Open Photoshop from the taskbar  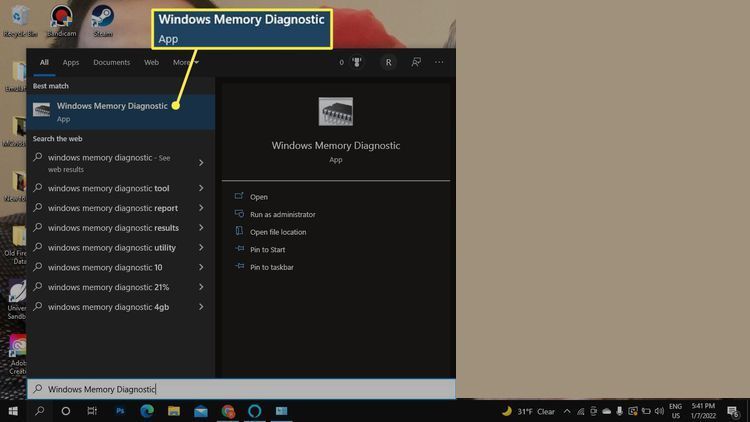point(120,411)
